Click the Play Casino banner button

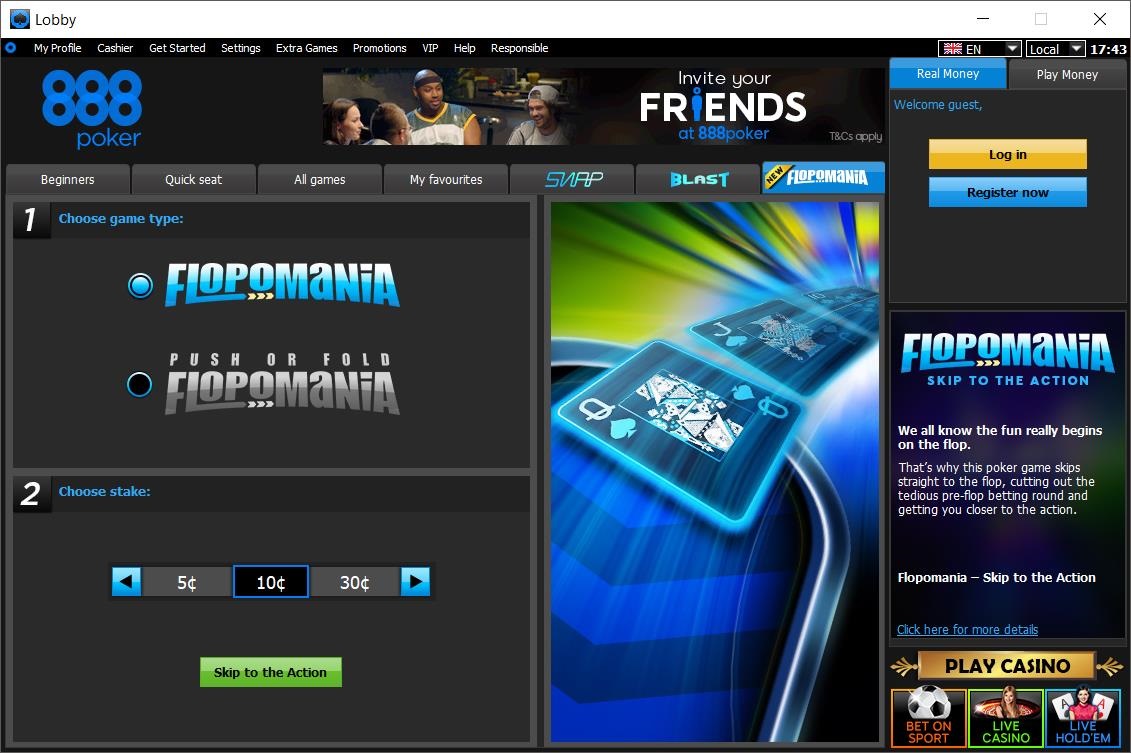(1008, 666)
